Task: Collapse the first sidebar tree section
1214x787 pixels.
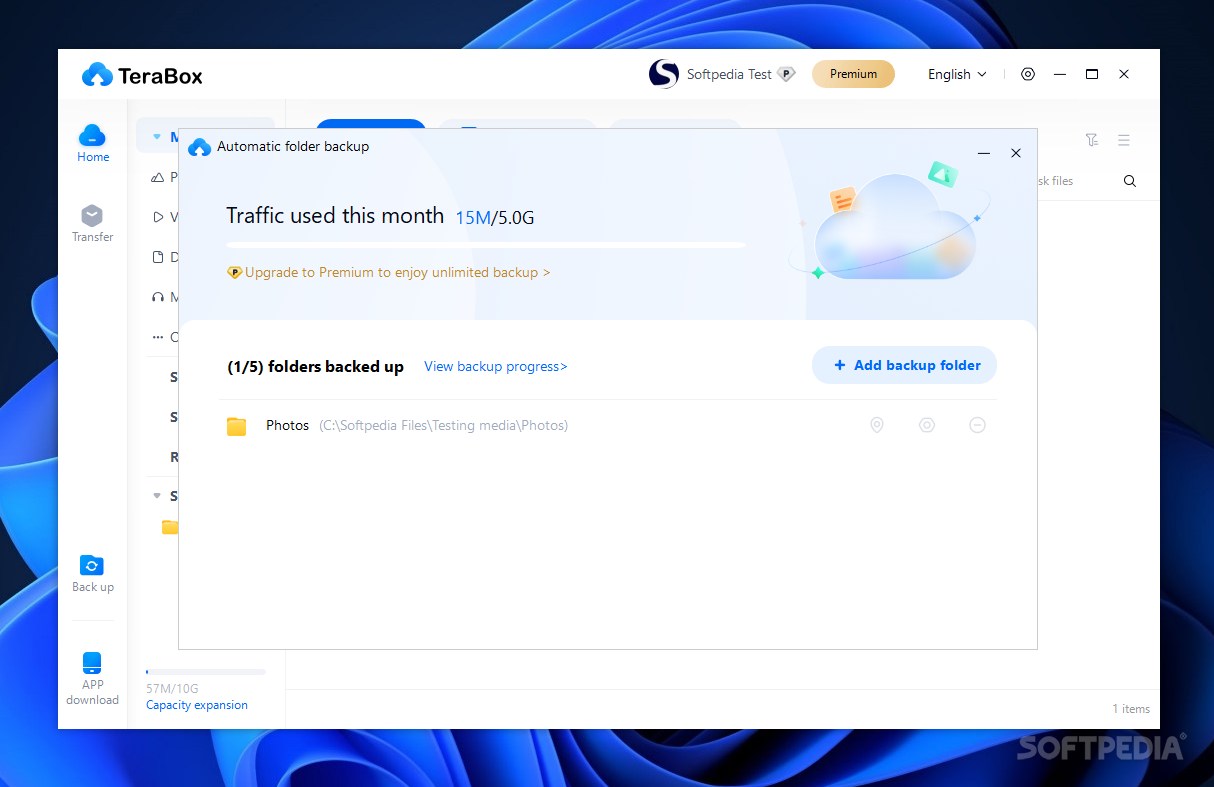Action: [156, 137]
